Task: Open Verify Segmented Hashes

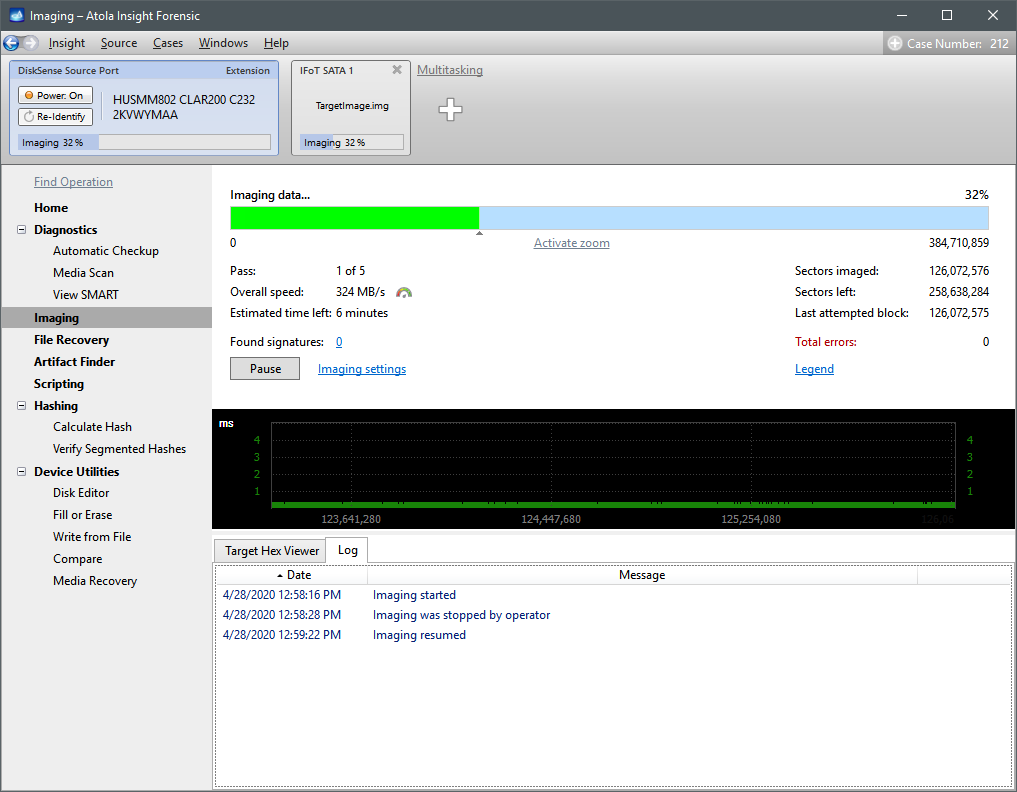Action: point(119,449)
